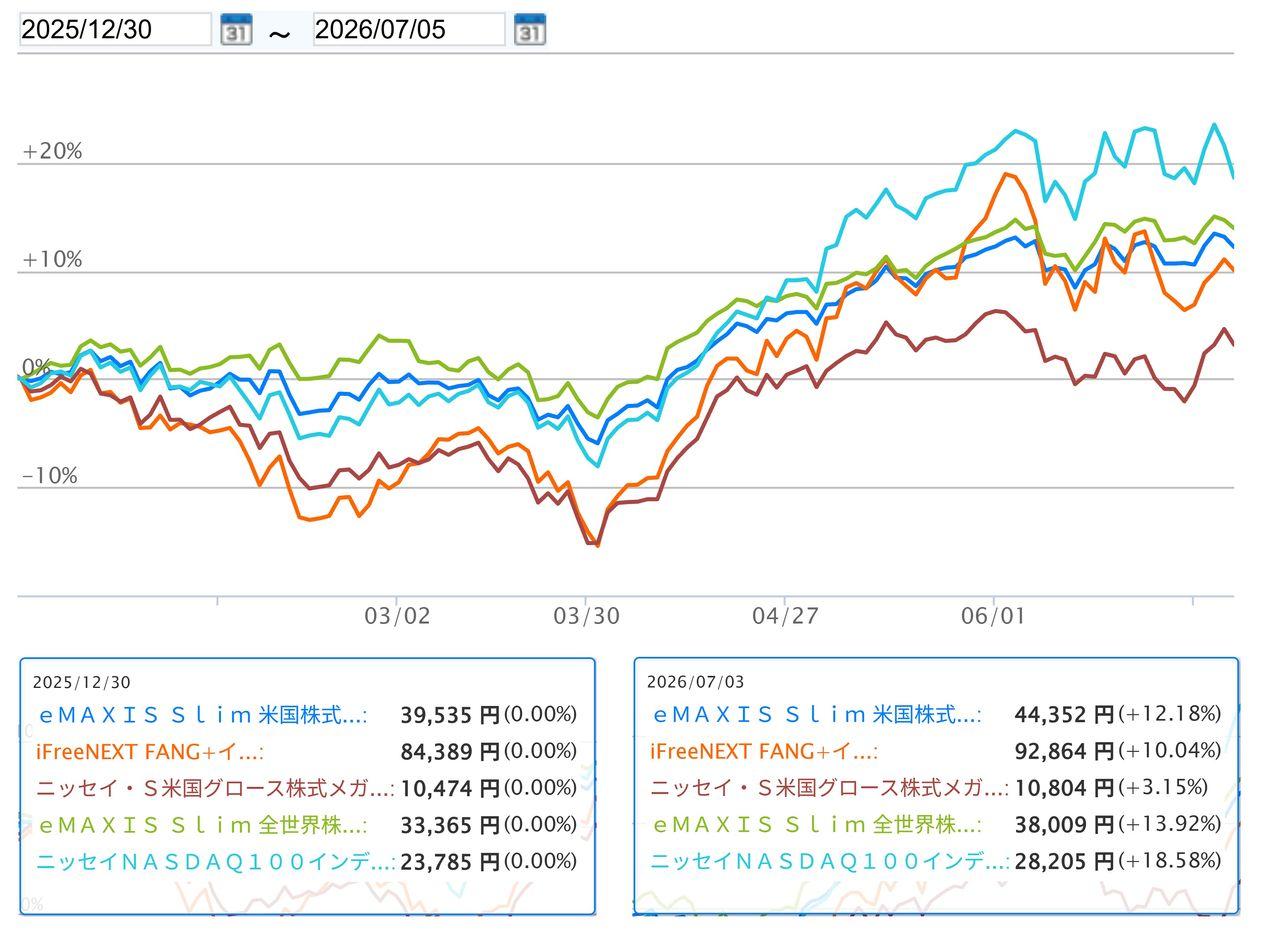Screen dimensions: 1280x947
Task: Select iFreeNEXT FANG+ in left legend
Action: (149, 751)
